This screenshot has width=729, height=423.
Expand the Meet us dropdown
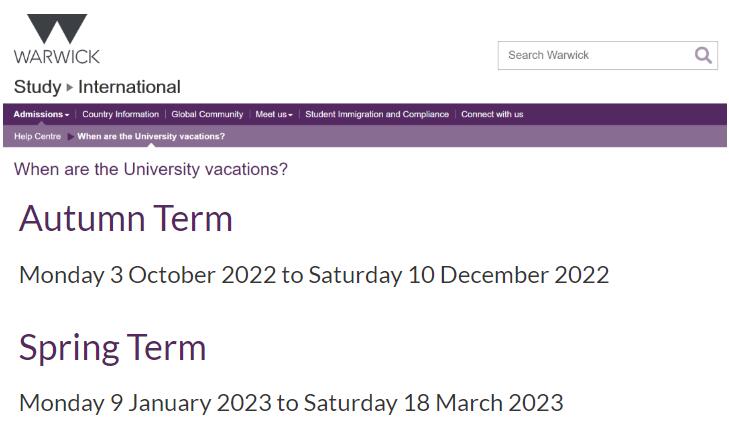tap(274, 114)
